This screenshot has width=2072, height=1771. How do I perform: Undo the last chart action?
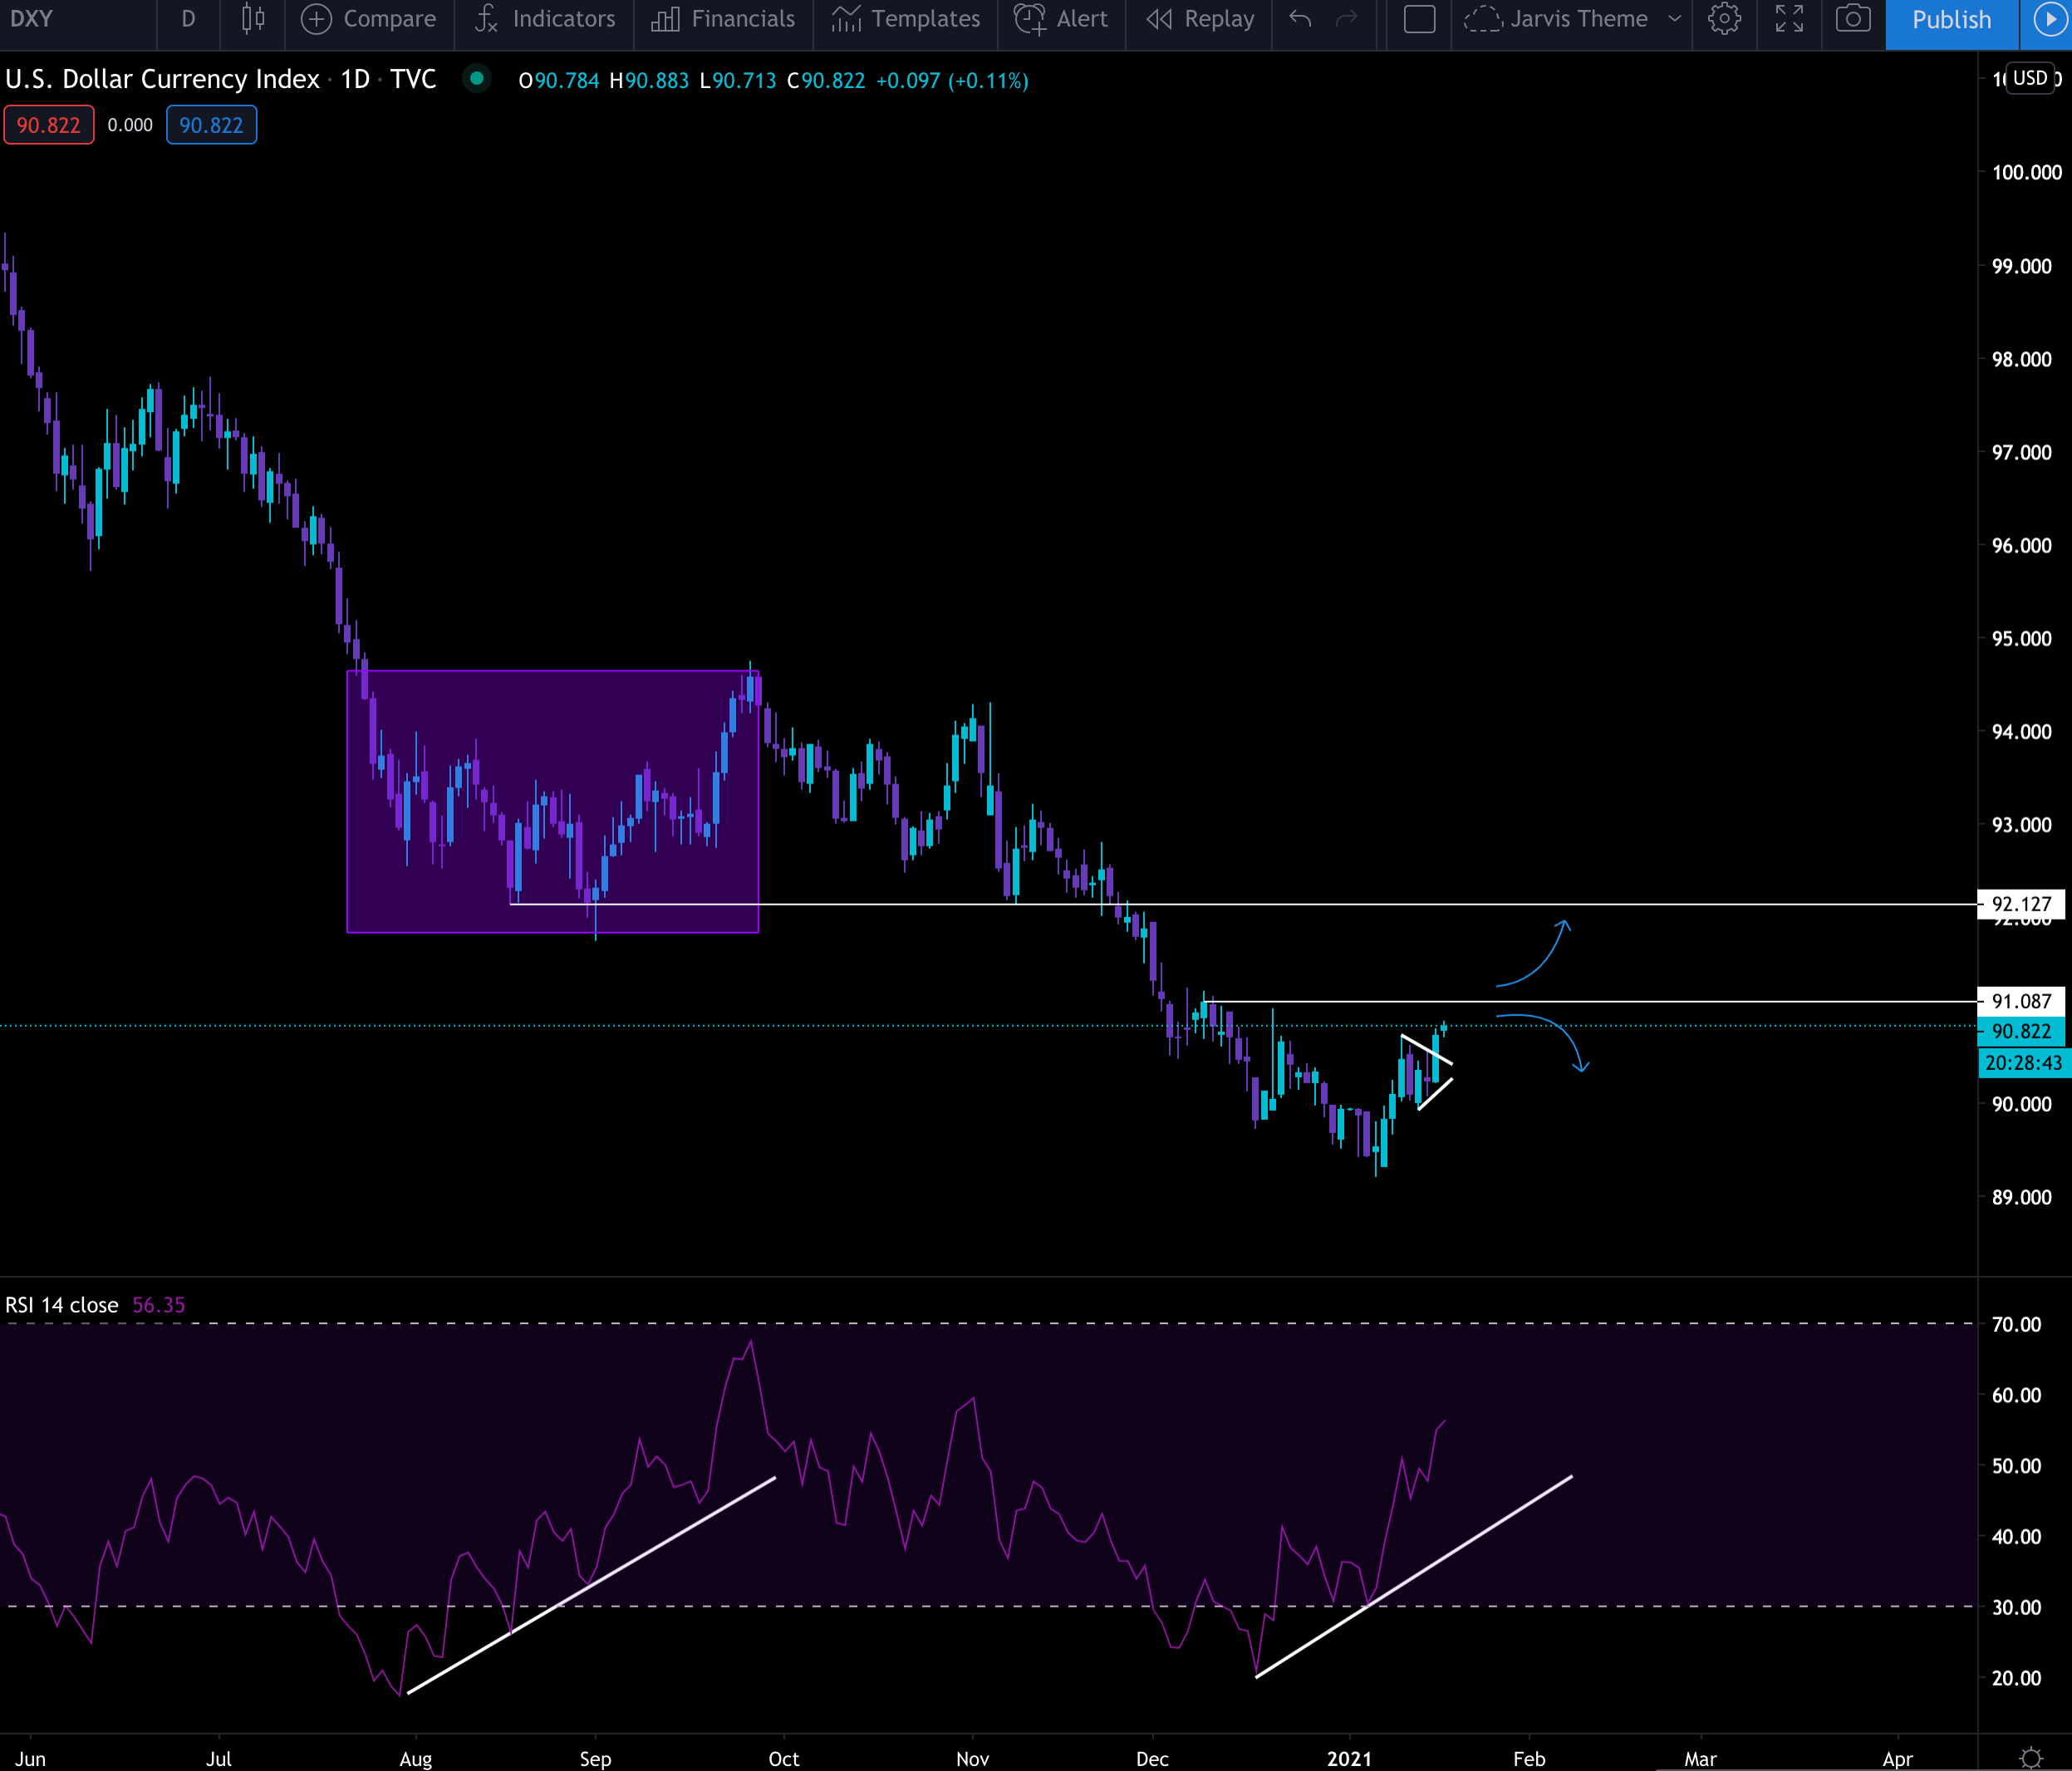tap(1300, 19)
